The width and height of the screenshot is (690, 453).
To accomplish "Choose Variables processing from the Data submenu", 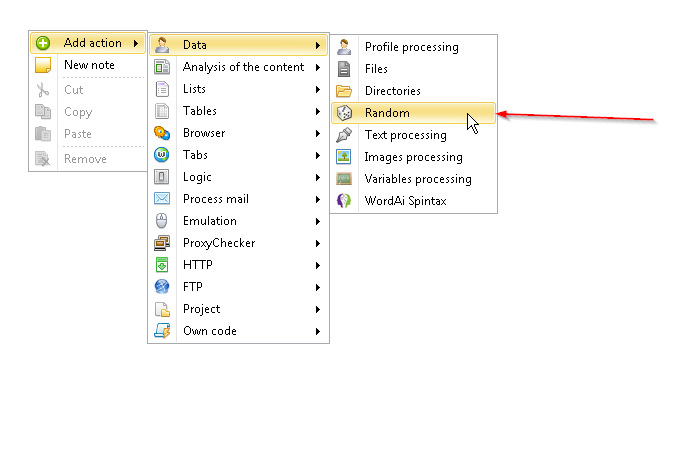I will click(414, 179).
